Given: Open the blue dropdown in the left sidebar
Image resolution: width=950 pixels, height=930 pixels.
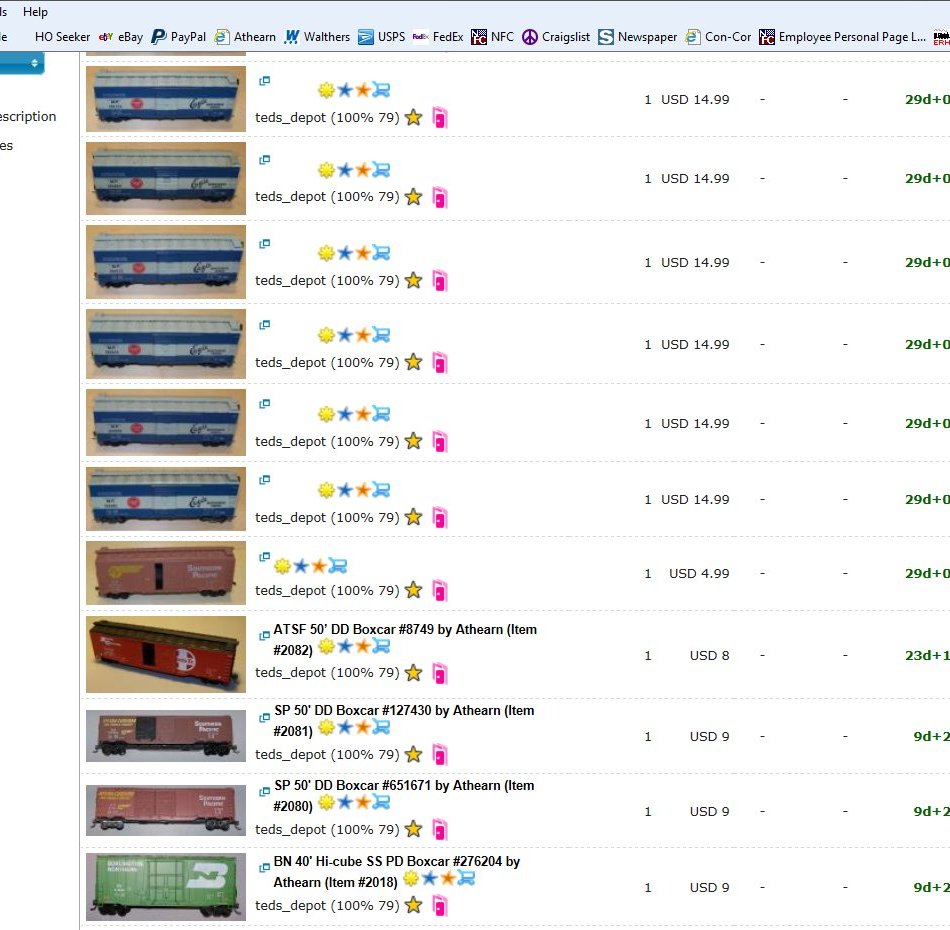Looking at the screenshot, I should pos(22,63).
